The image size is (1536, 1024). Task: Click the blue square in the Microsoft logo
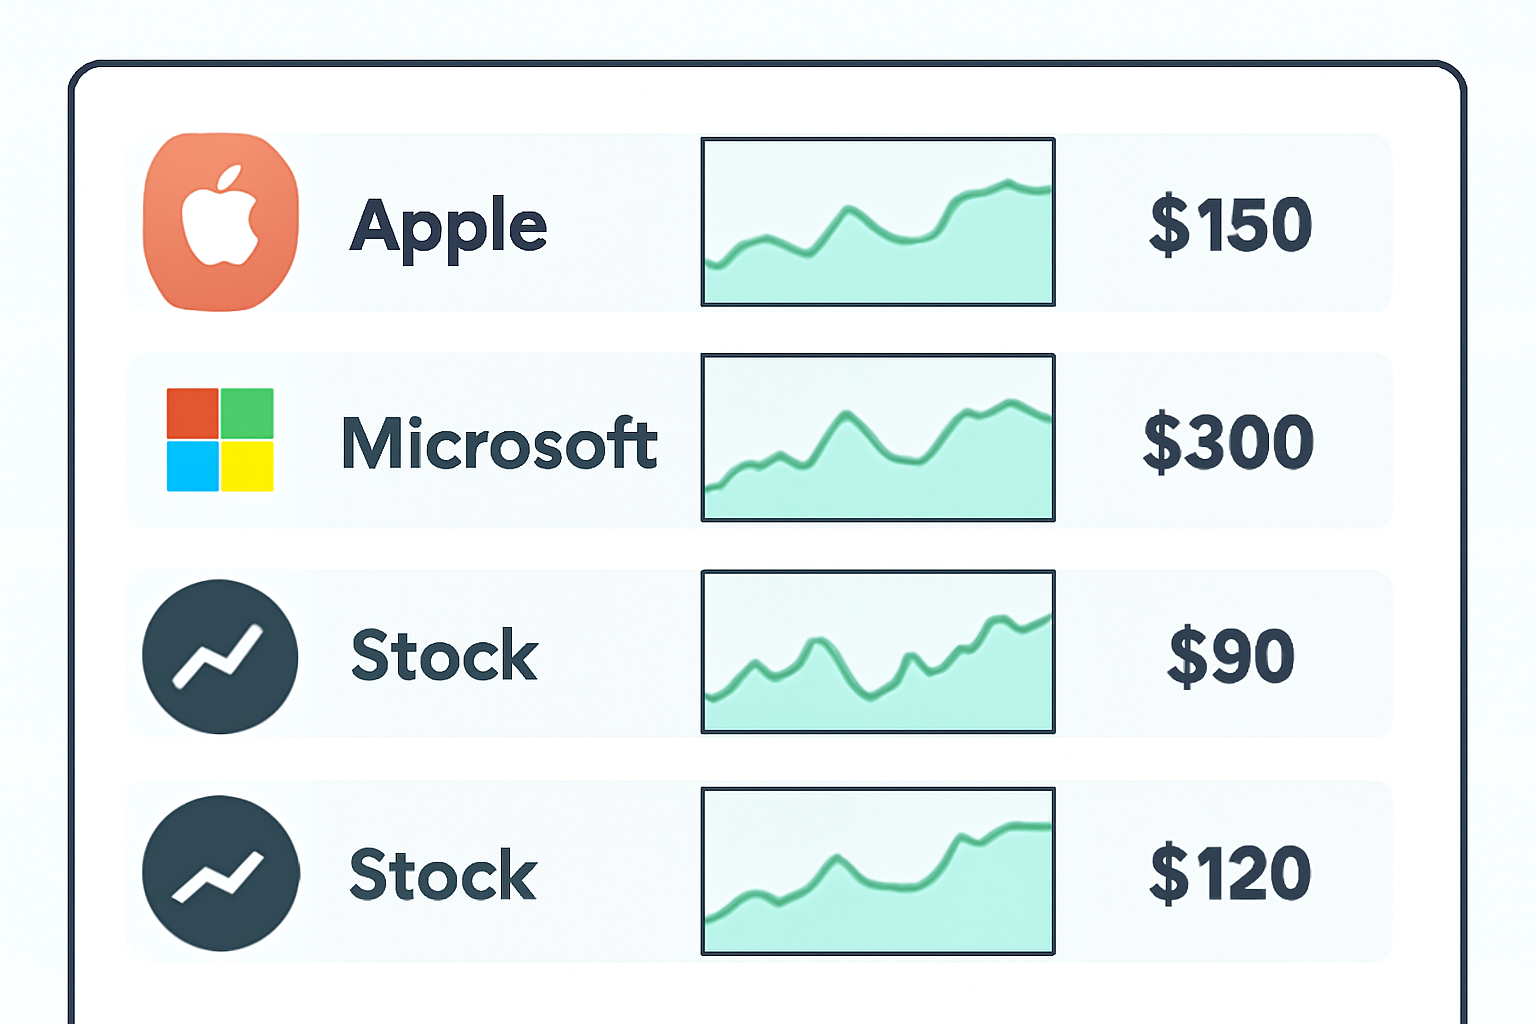pyautogui.click(x=193, y=466)
